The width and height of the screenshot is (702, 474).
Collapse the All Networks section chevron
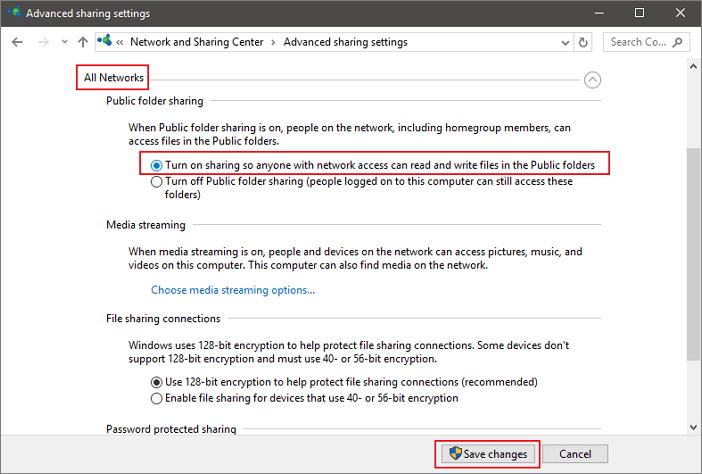[x=592, y=80]
